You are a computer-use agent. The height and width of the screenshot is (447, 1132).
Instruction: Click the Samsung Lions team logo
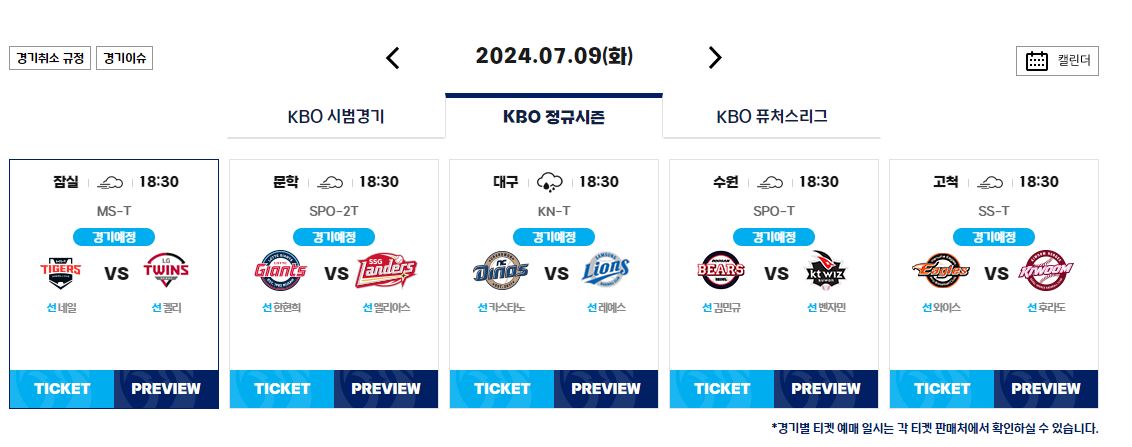(x=606, y=271)
